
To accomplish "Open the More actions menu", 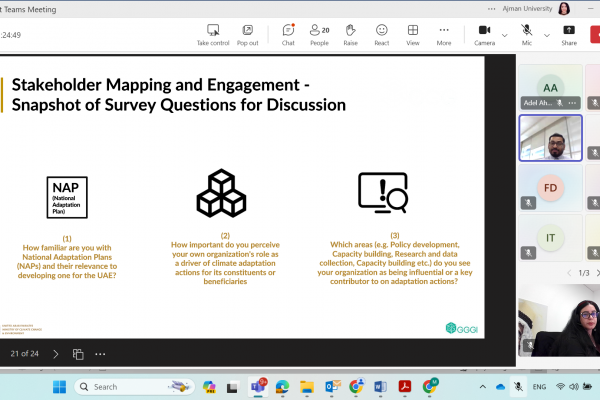I will [x=443, y=34].
